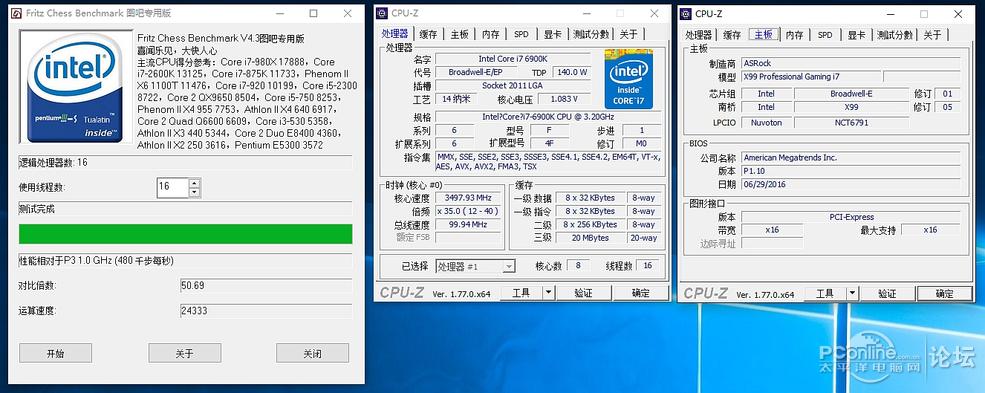Switch to 测试分数 tab in mainboard window

895,35
